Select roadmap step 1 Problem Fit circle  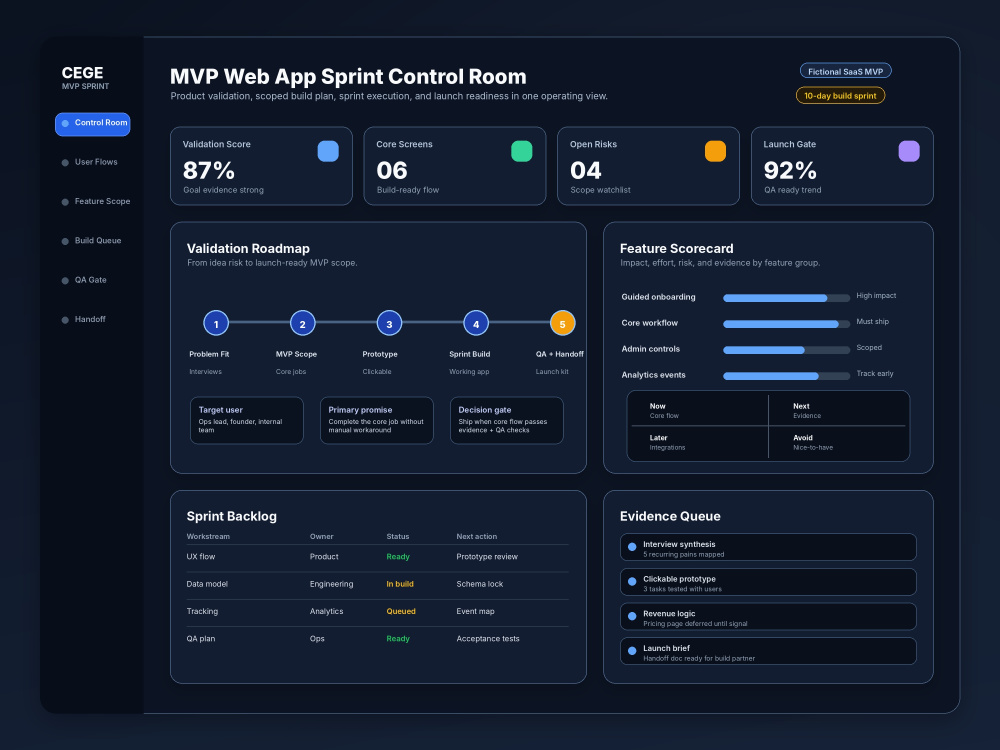point(216,323)
